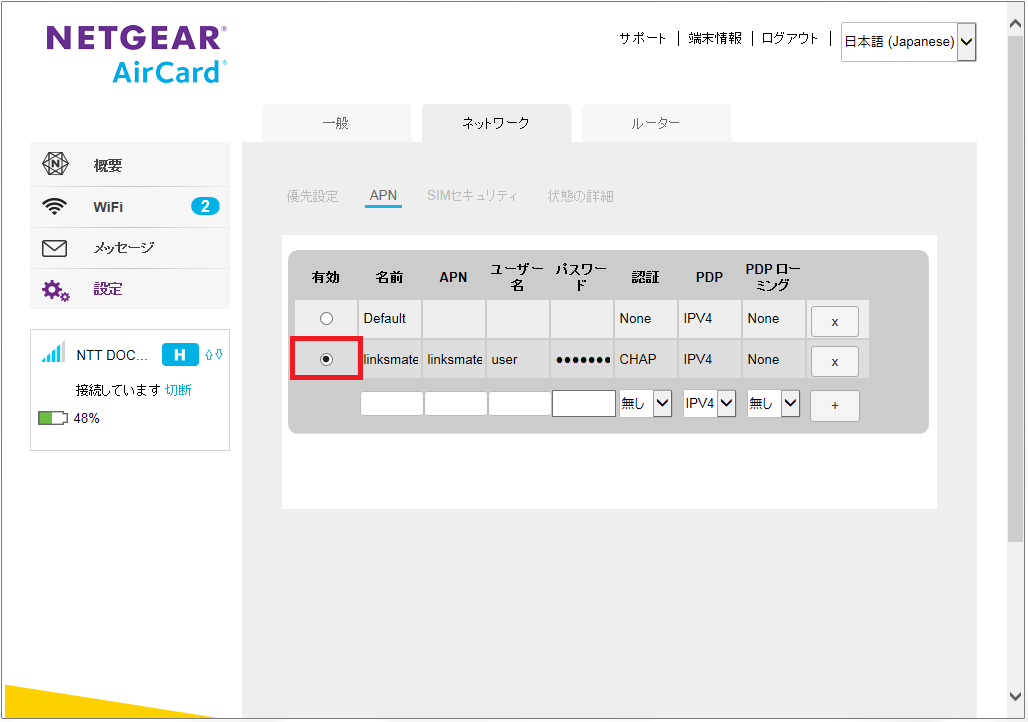Click the signal strength bars icon

pyautogui.click(x=53, y=352)
